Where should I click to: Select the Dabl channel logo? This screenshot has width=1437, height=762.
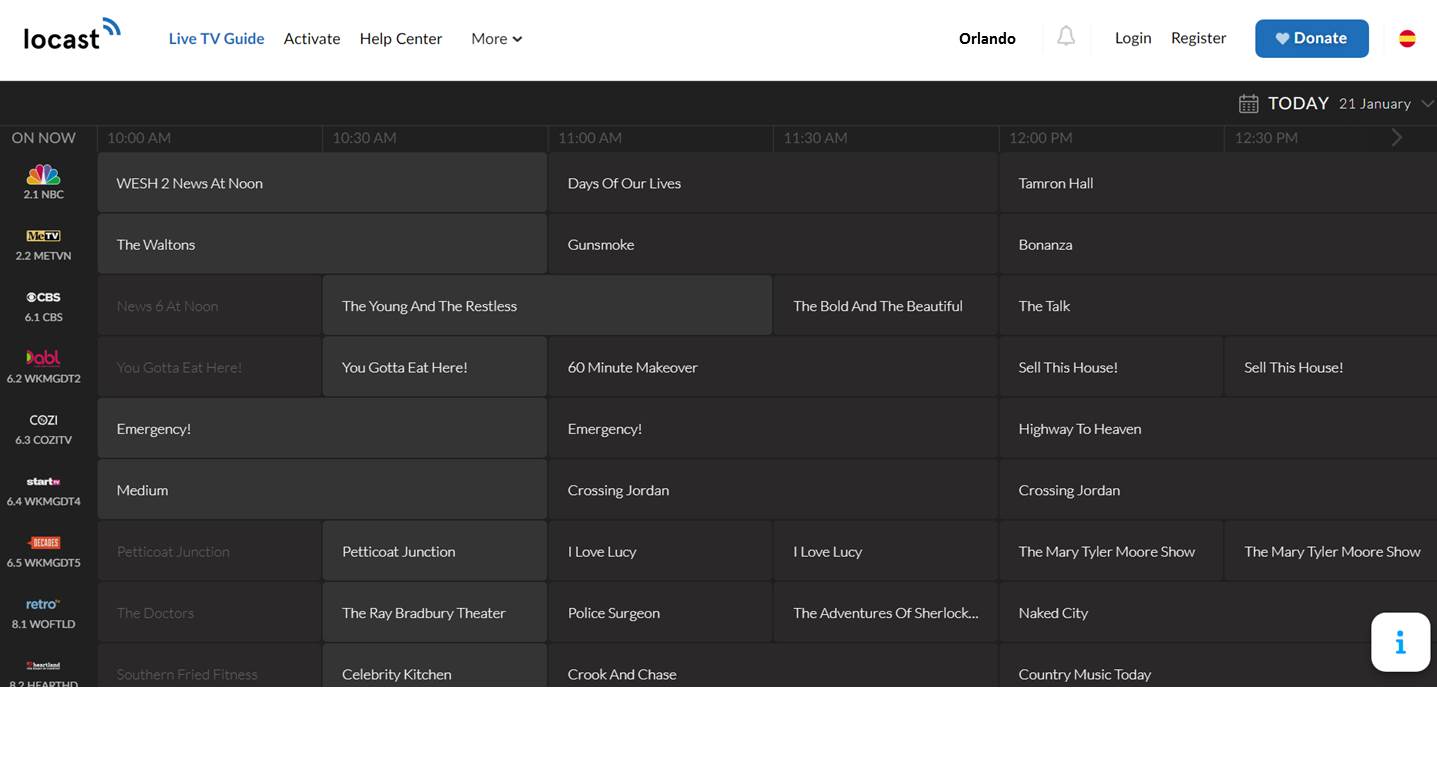(43, 358)
